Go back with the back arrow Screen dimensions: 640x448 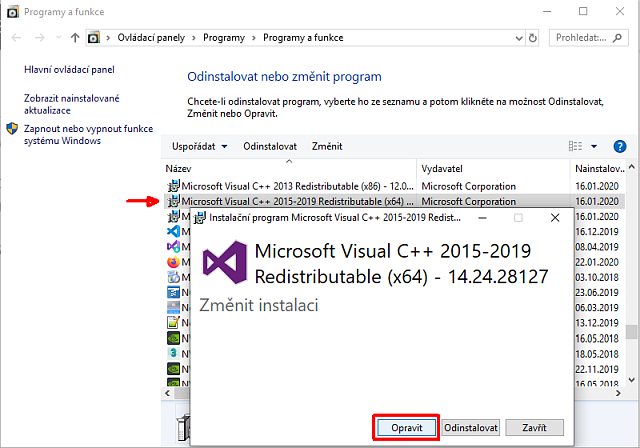[x=16, y=38]
